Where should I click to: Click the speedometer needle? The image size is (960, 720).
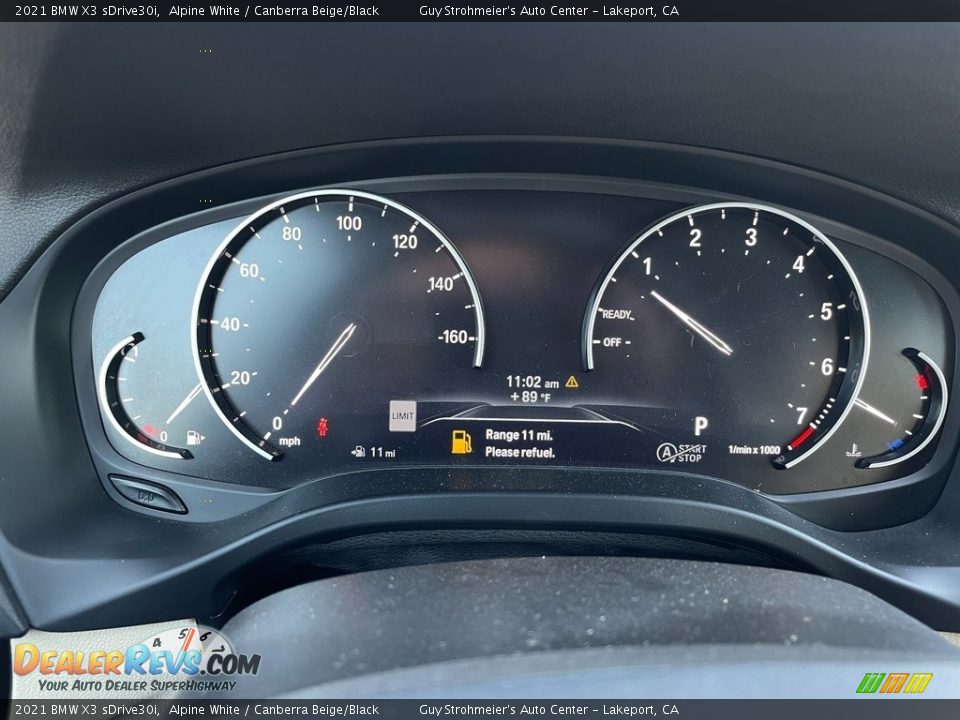[x=323, y=364]
